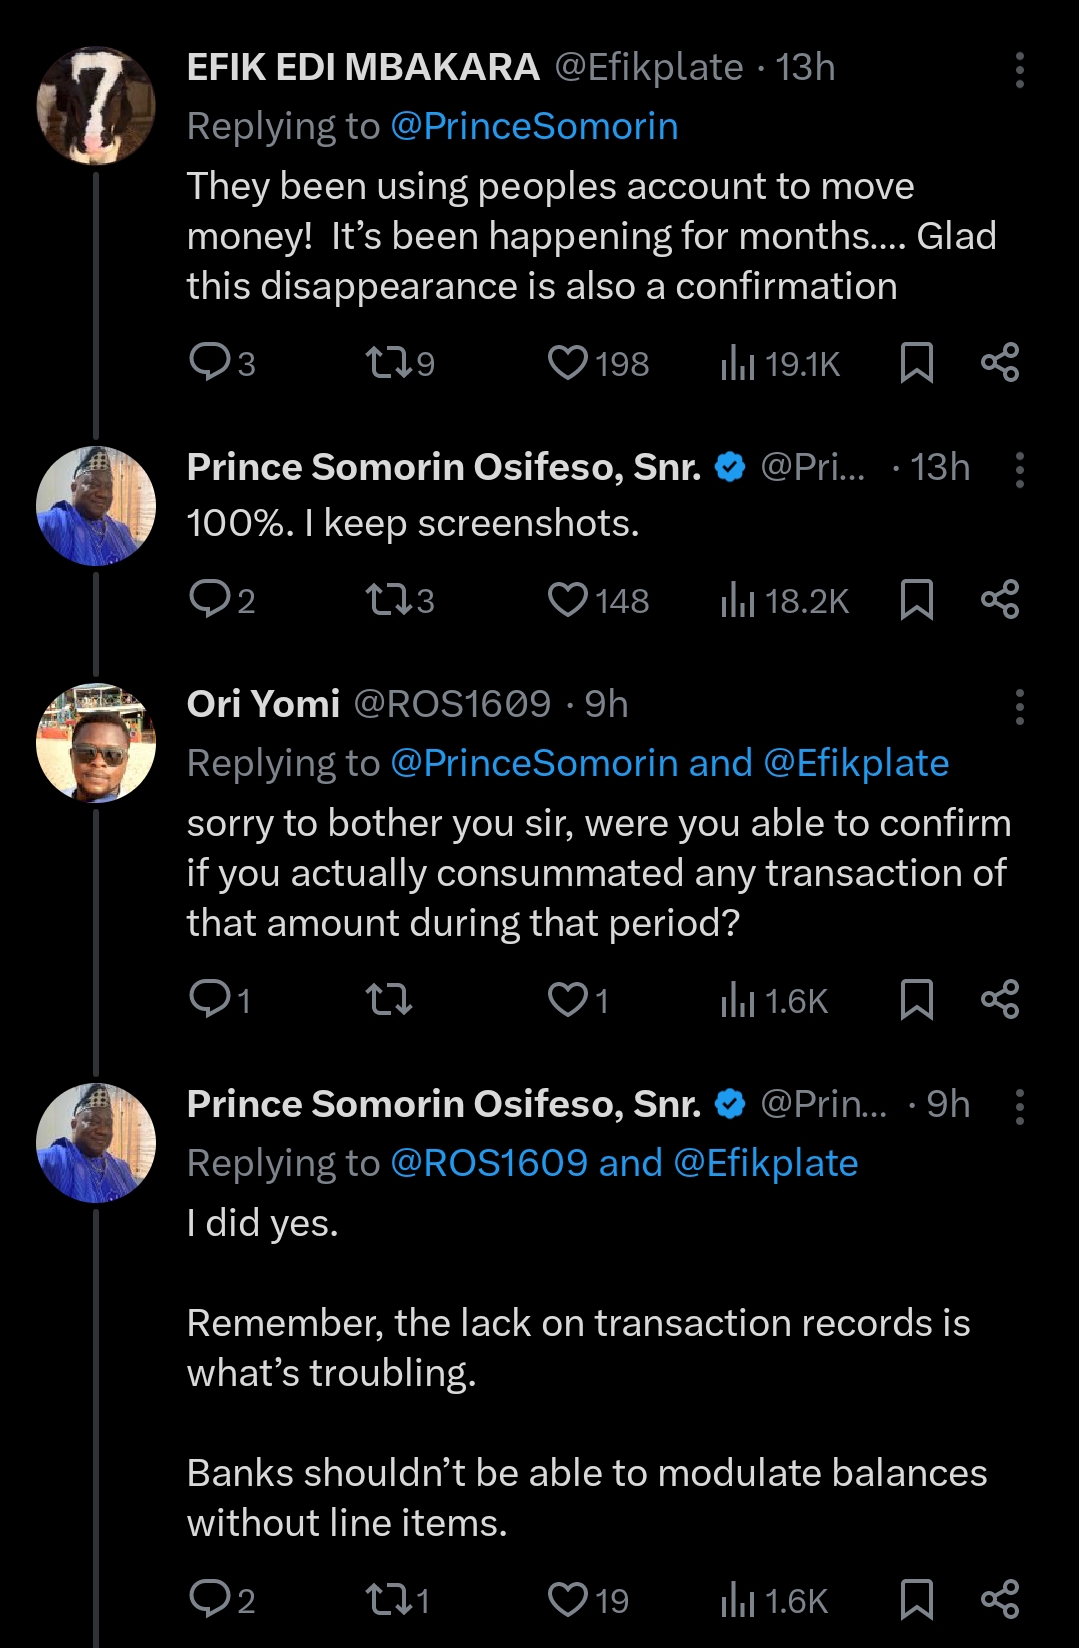Reply to EFIK EDI MBAKARA's tweet

(210, 362)
